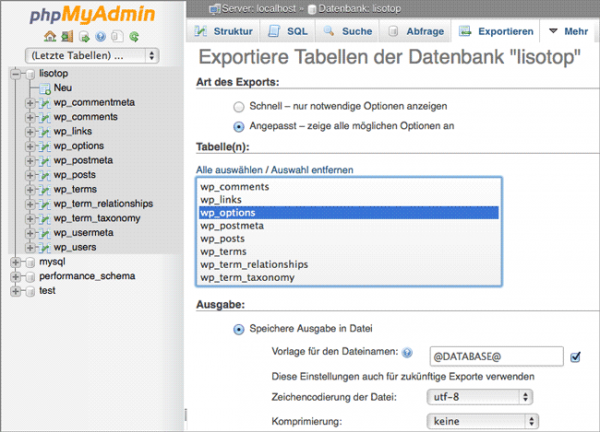Select wp_comments in tables list
Image resolution: width=600 pixels, height=432 pixels.
pos(349,187)
